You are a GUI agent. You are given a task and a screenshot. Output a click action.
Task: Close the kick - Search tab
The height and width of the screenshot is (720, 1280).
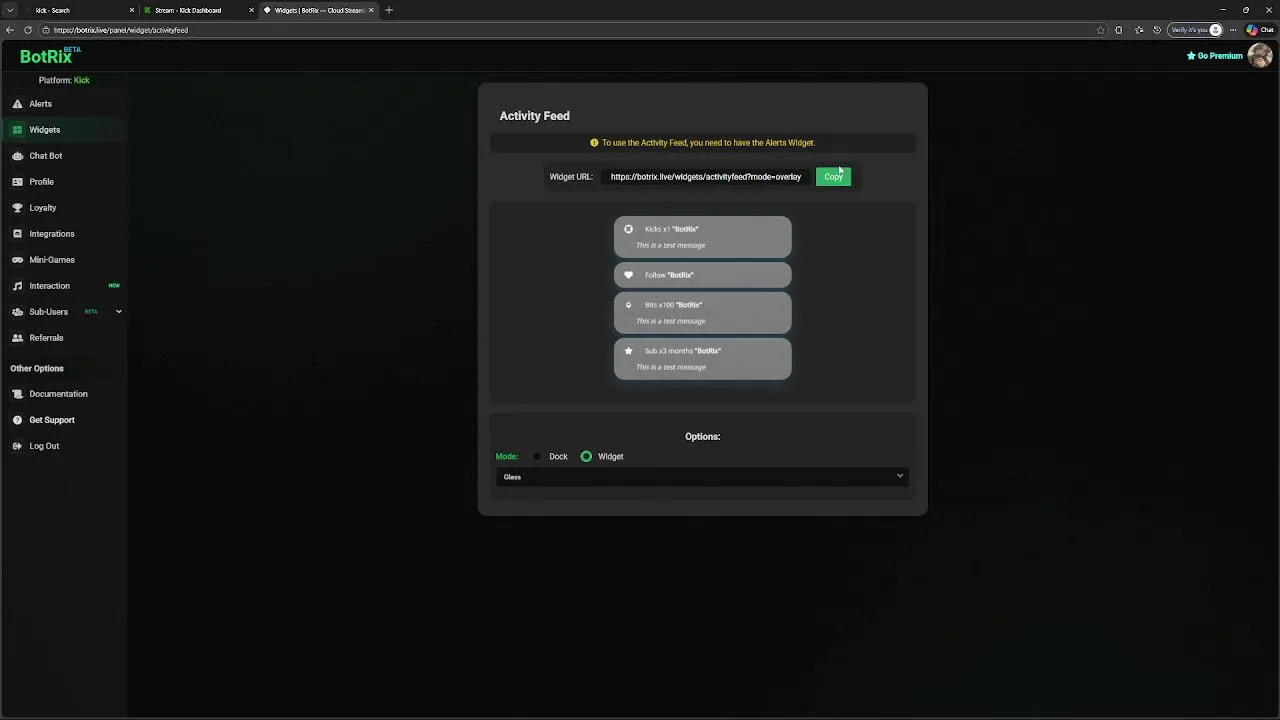131,10
